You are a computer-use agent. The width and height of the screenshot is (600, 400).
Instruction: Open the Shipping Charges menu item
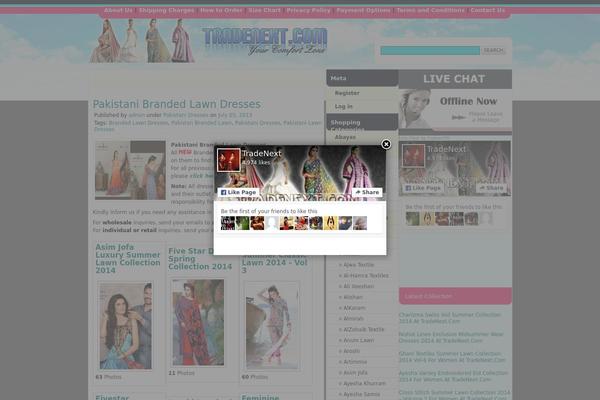point(166,10)
